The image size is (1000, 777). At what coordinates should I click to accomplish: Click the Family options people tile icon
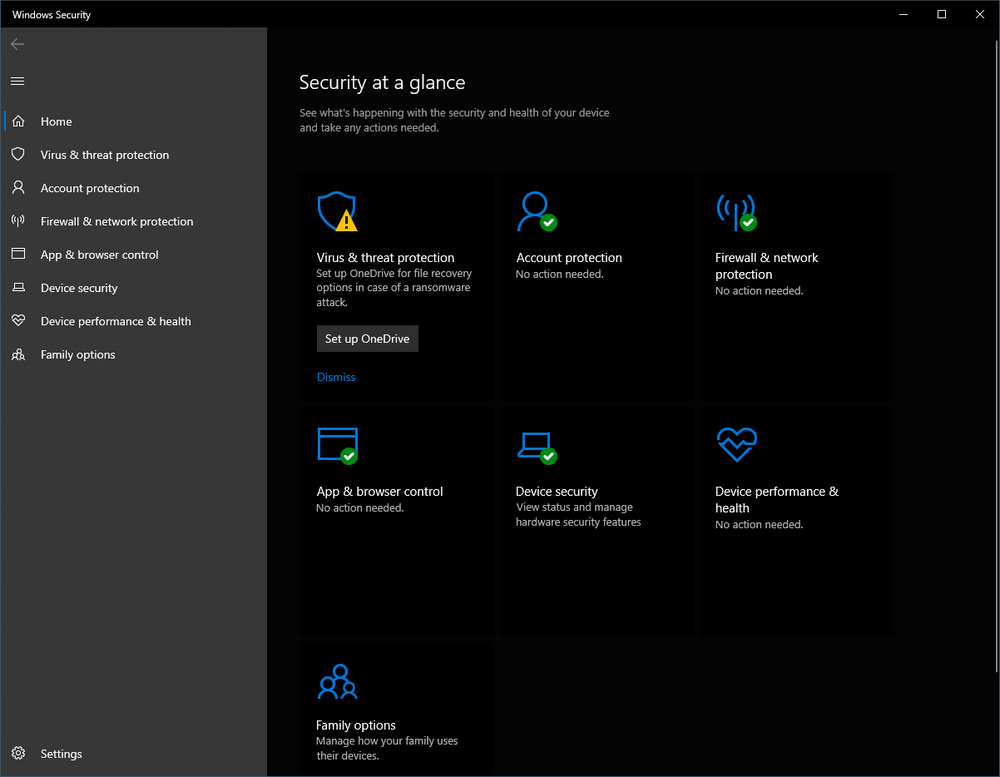pyautogui.click(x=337, y=681)
